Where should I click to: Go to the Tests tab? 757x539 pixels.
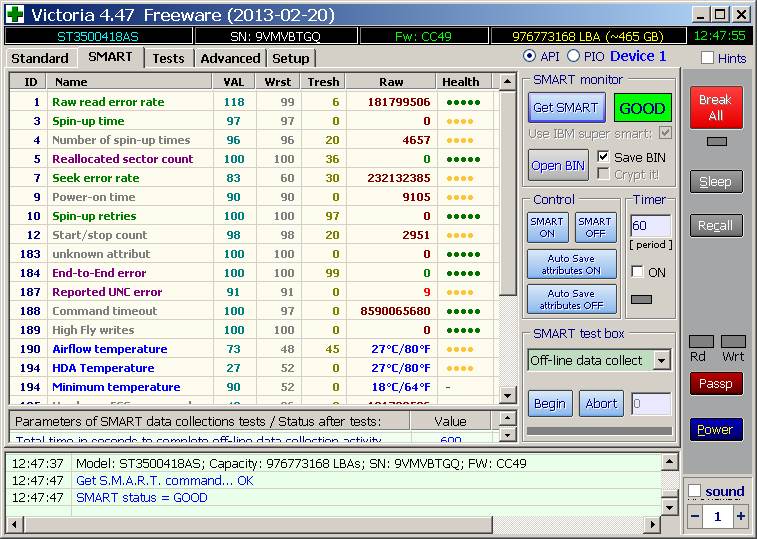click(168, 58)
